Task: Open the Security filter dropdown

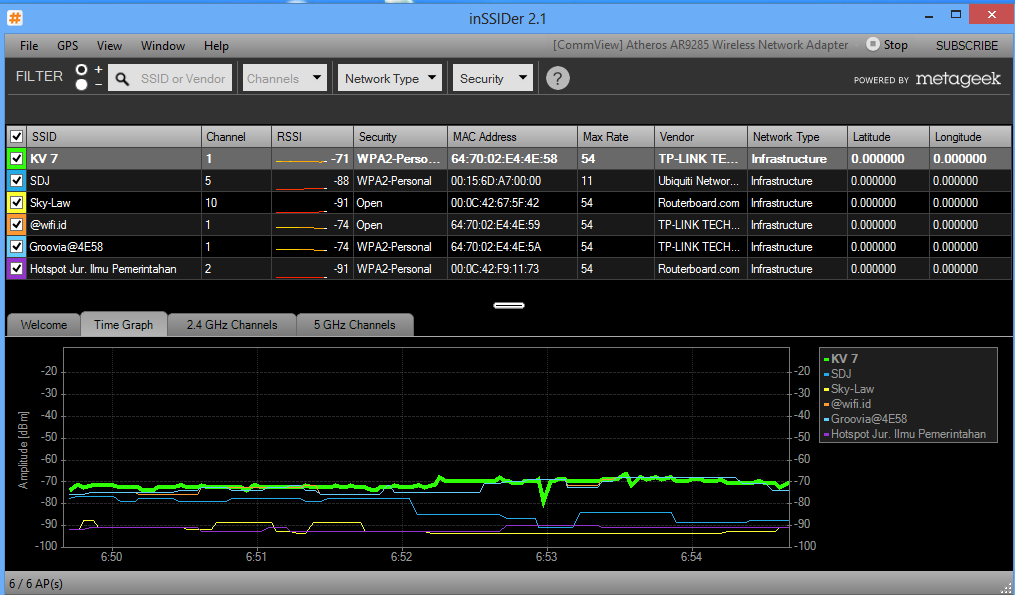Action: pyautogui.click(x=493, y=78)
